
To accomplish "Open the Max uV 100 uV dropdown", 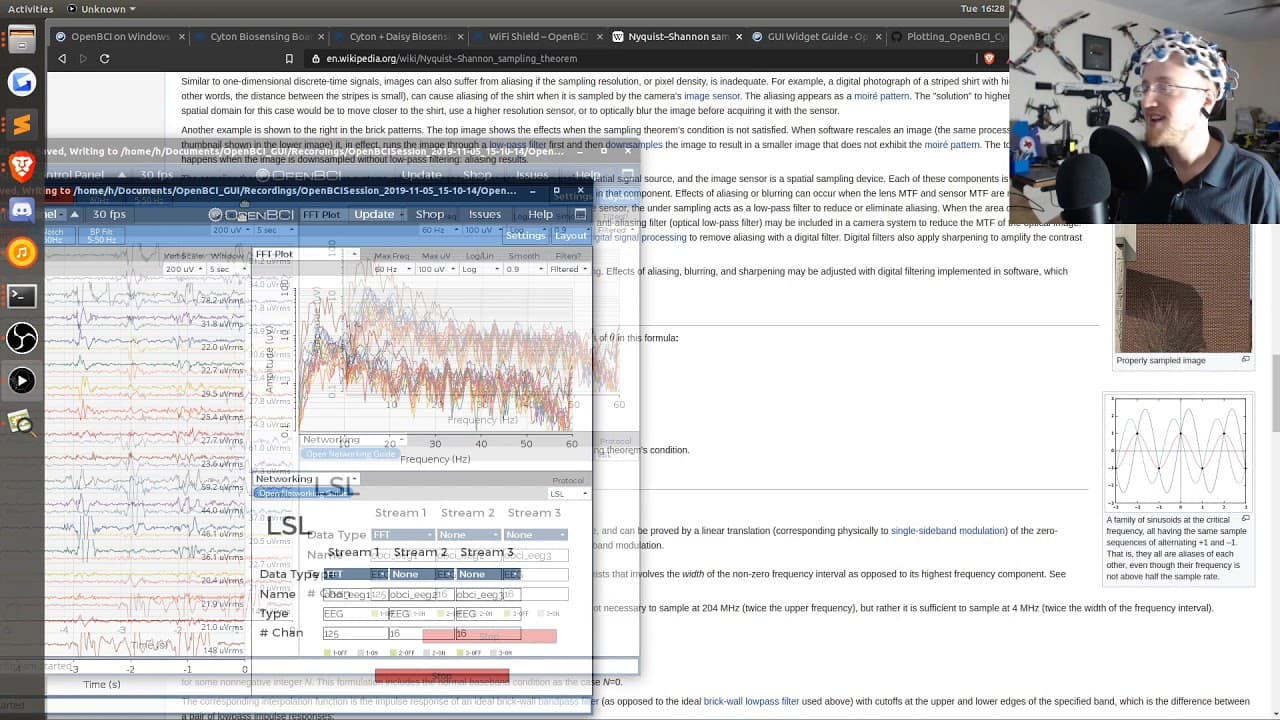I will coord(436,269).
